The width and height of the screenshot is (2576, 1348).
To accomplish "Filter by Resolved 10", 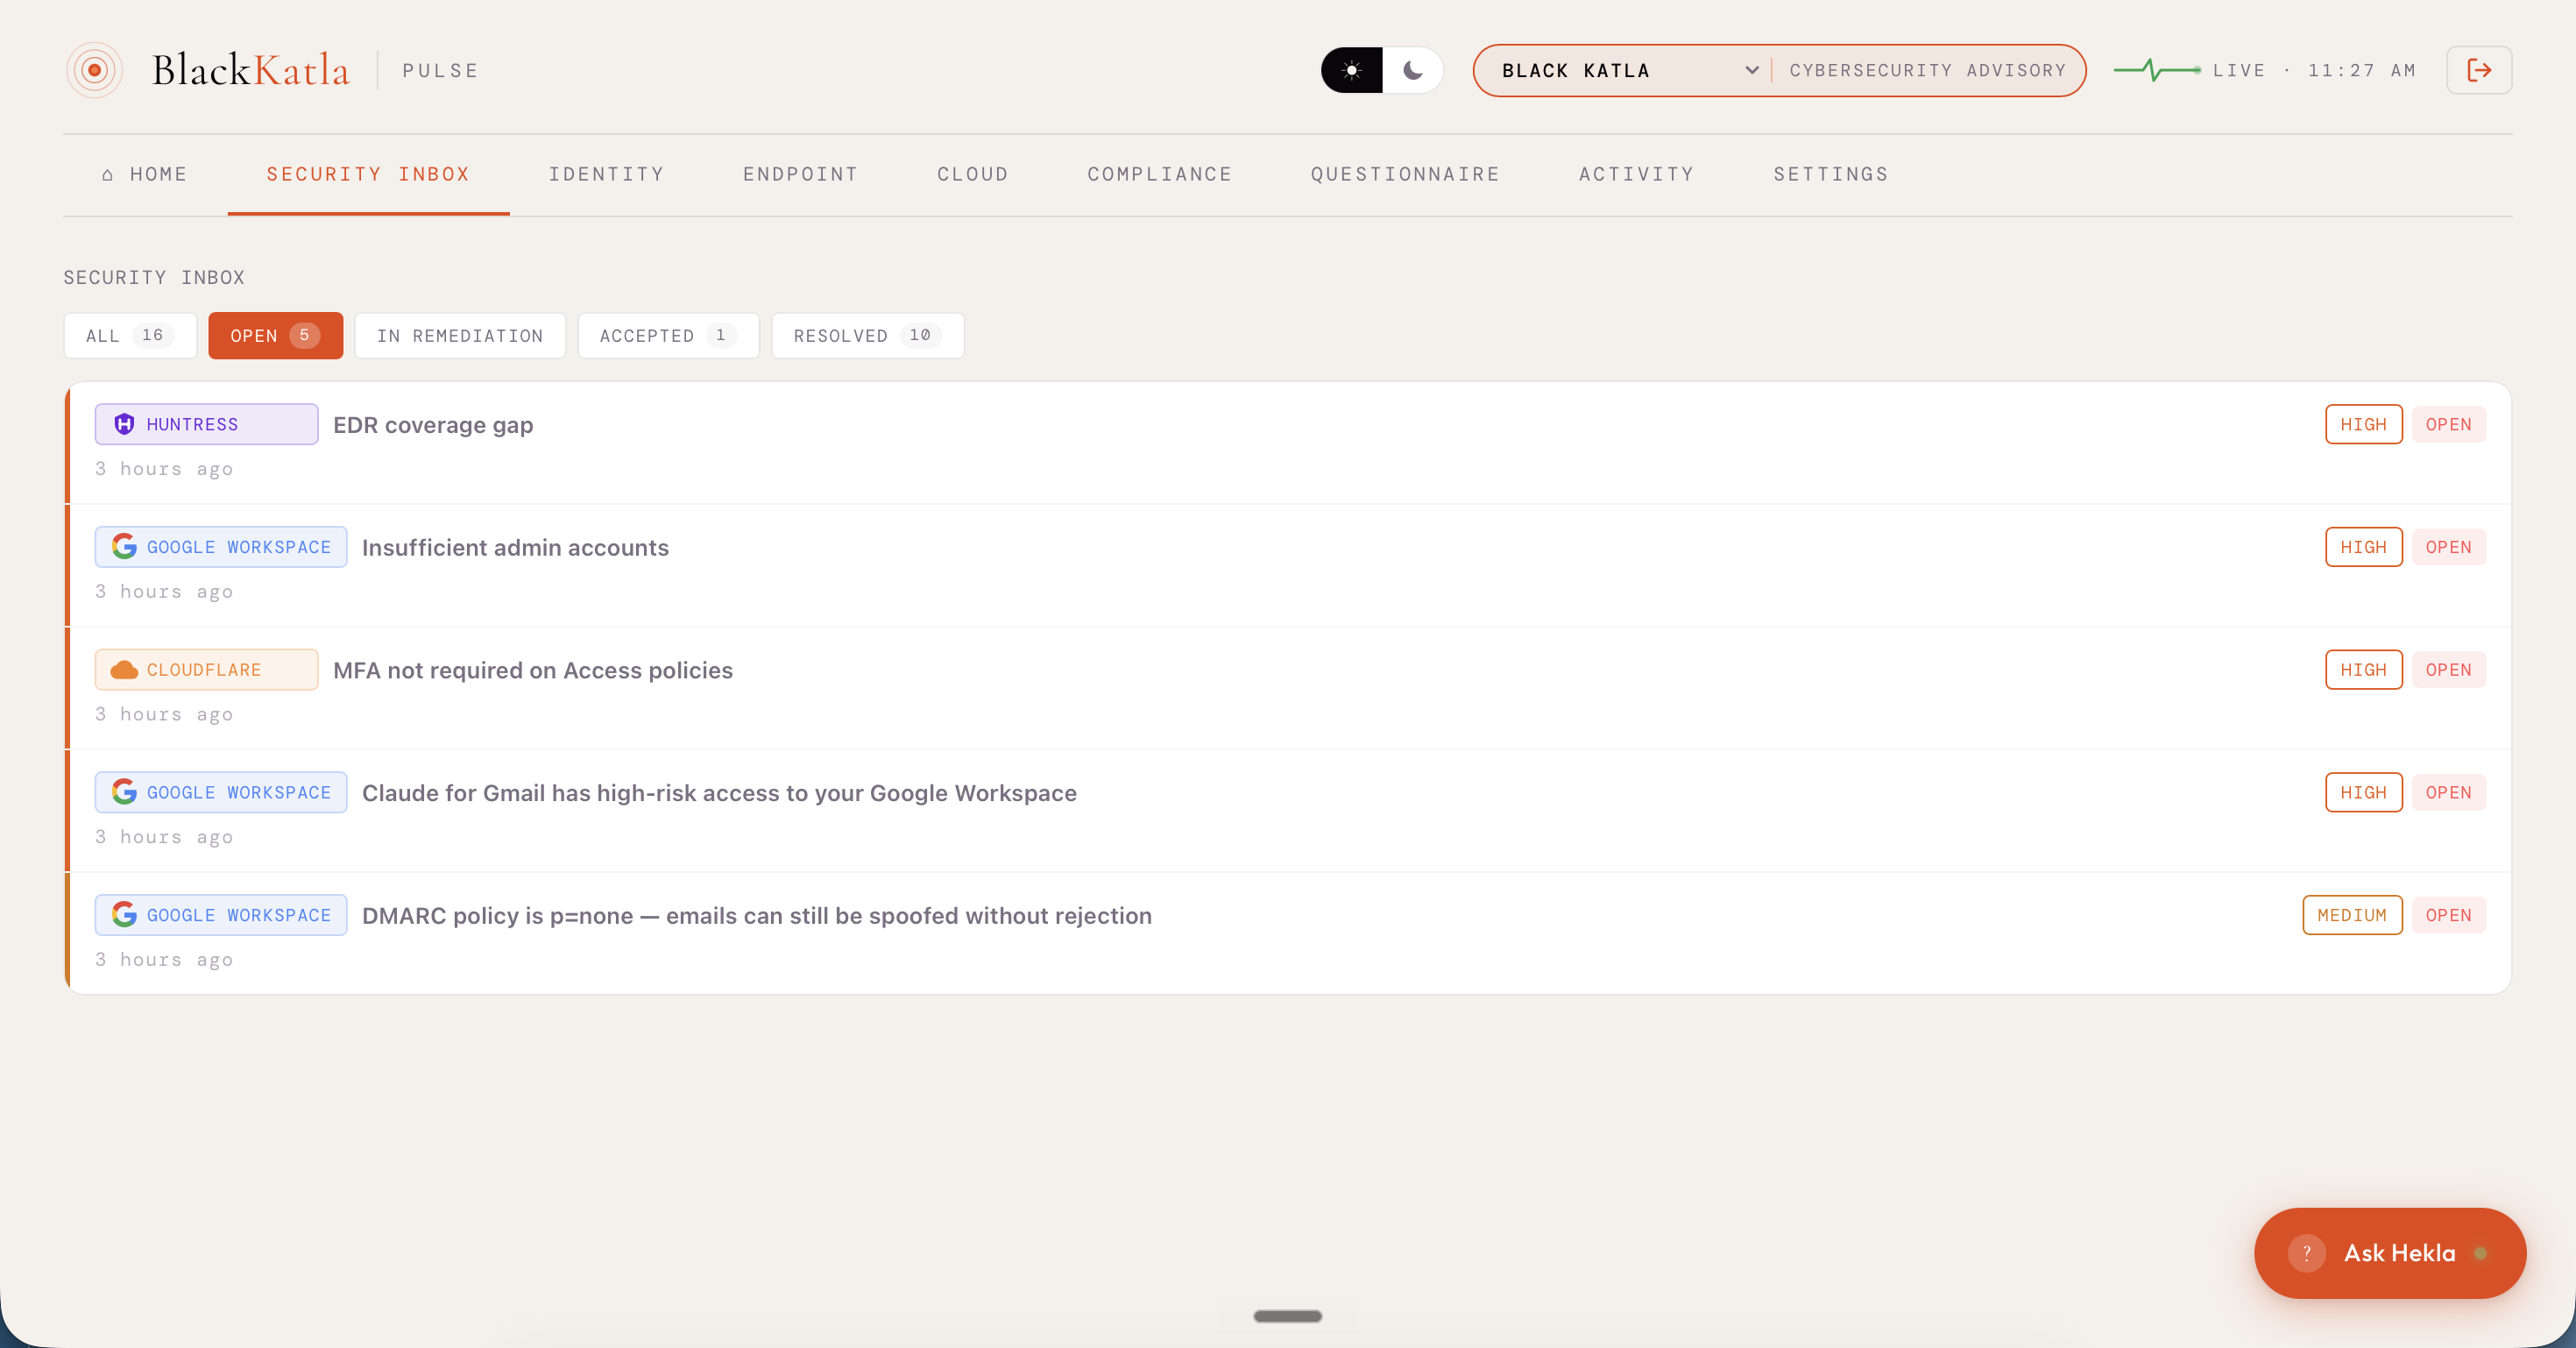I will (x=867, y=335).
